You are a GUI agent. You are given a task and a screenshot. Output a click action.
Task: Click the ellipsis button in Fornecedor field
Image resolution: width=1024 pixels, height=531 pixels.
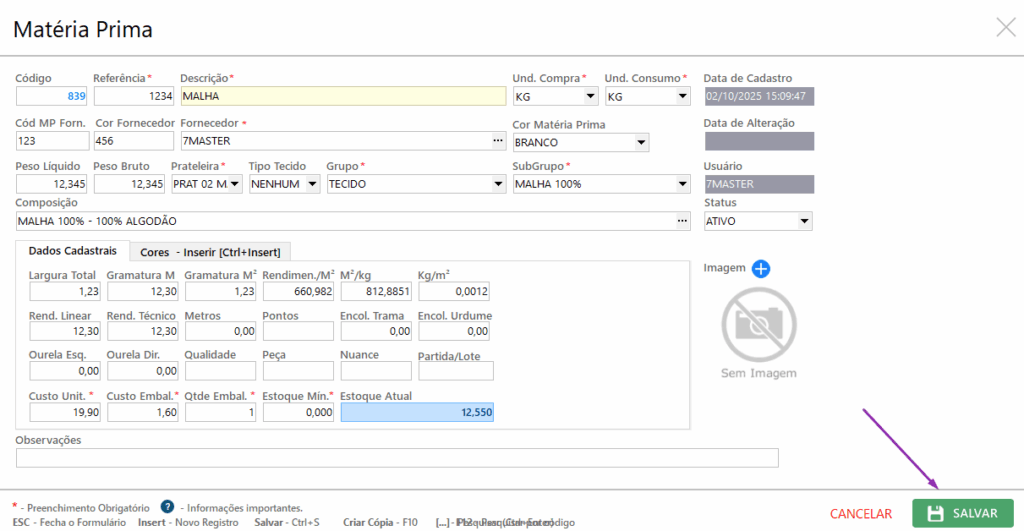[x=498, y=141]
